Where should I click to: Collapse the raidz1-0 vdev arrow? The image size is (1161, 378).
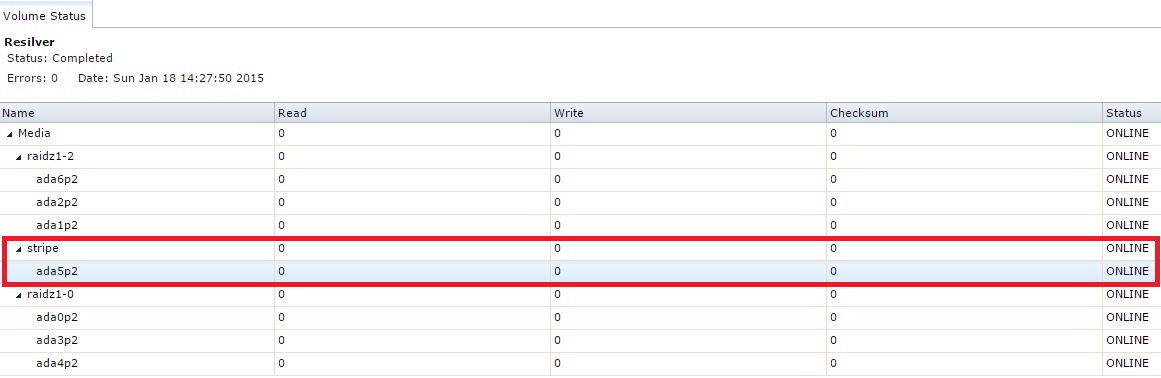pos(19,294)
